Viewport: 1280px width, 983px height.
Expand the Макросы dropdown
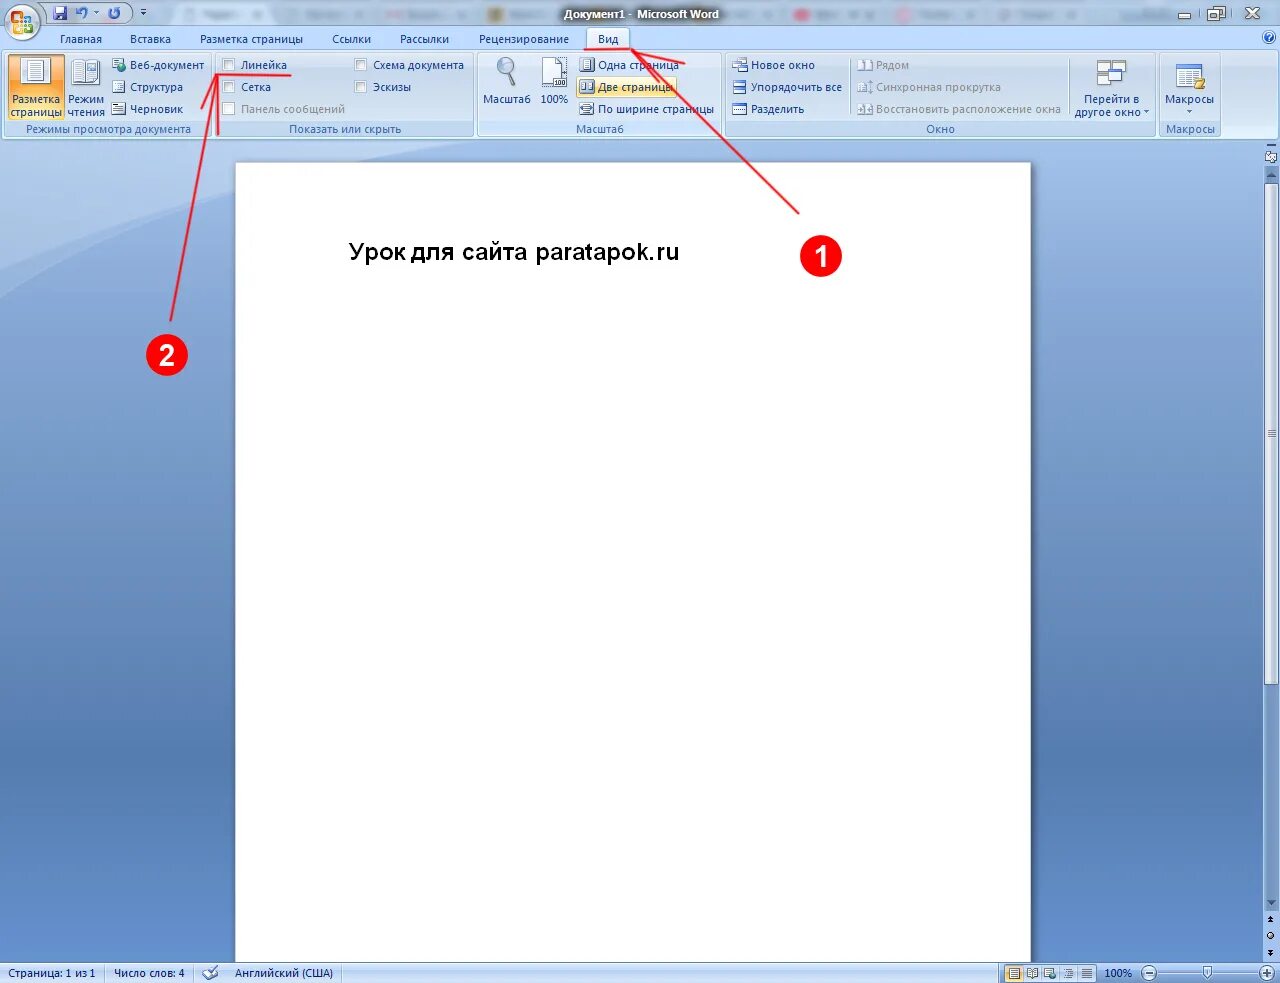click(1189, 86)
